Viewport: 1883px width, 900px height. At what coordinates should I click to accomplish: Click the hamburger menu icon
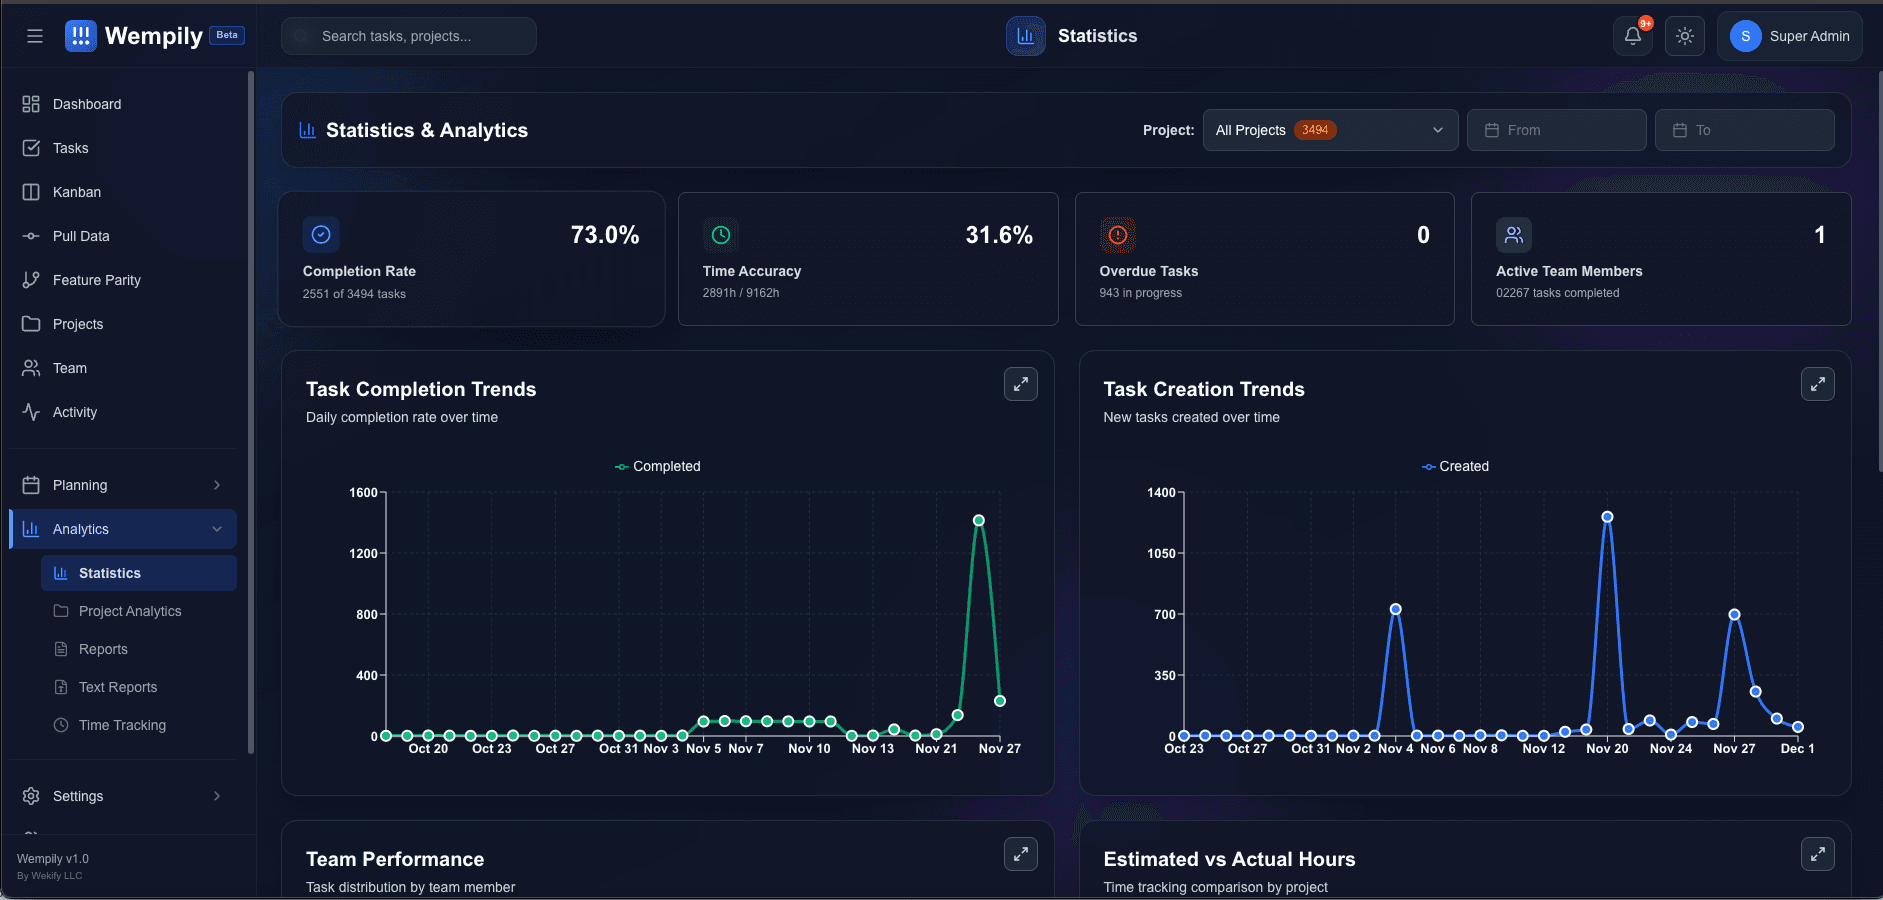tap(35, 36)
